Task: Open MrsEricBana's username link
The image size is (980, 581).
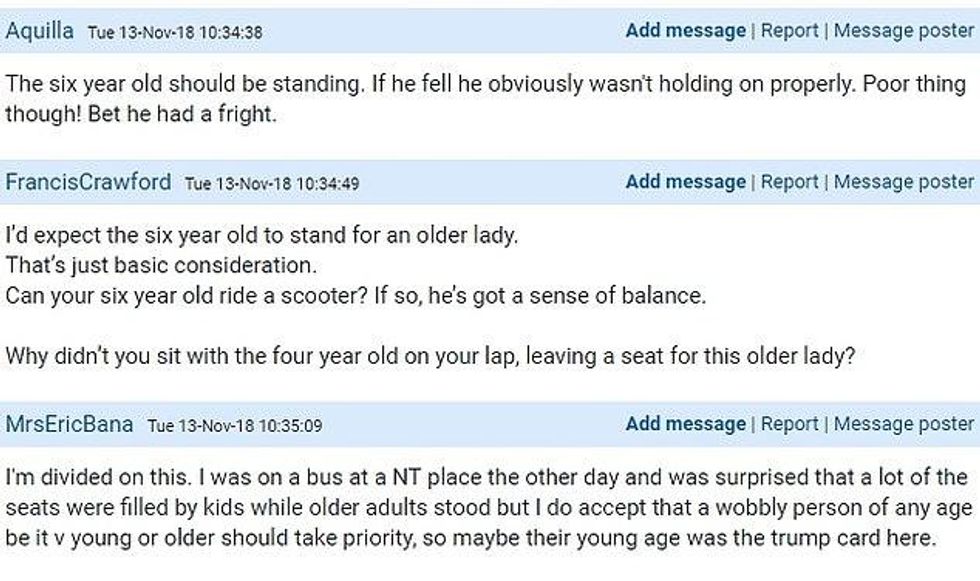Action: point(69,424)
